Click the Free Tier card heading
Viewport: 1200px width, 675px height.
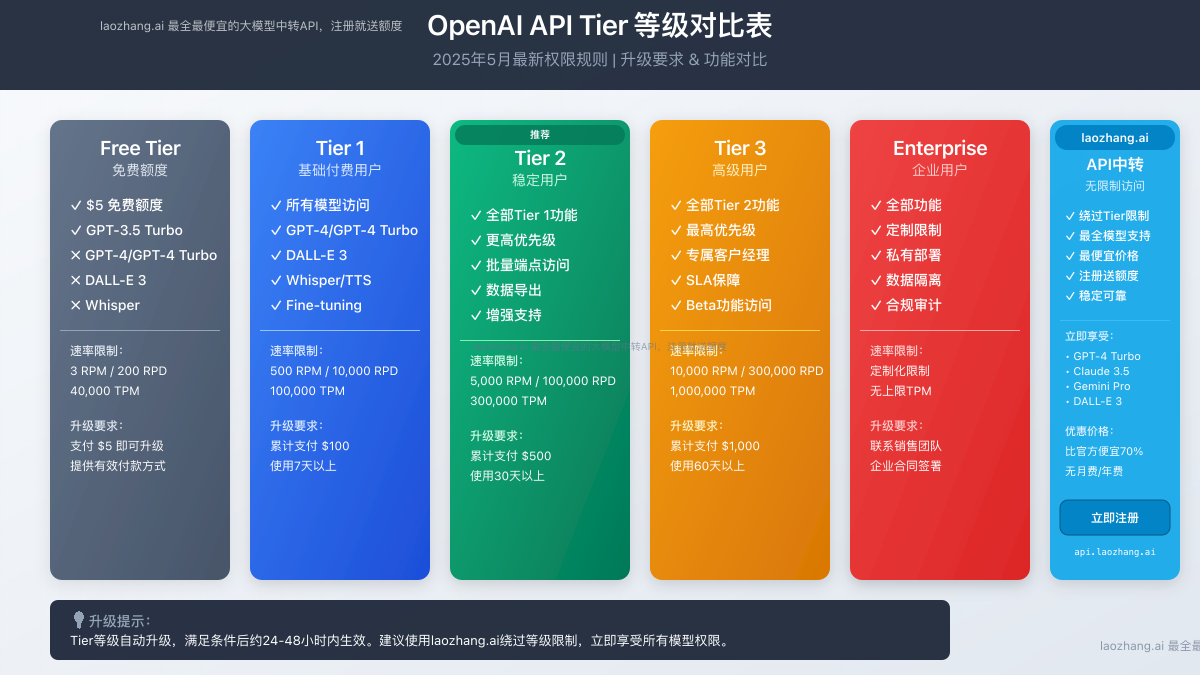click(140, 148)
